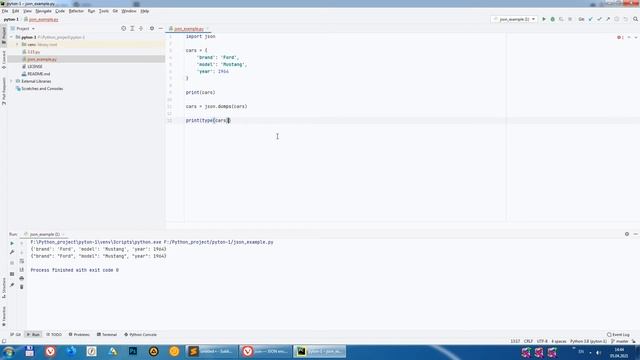The height and width of the screenshot is (360, 640).
Task: Open the Event Log in status bar
Action: click(x=618, y=335)
